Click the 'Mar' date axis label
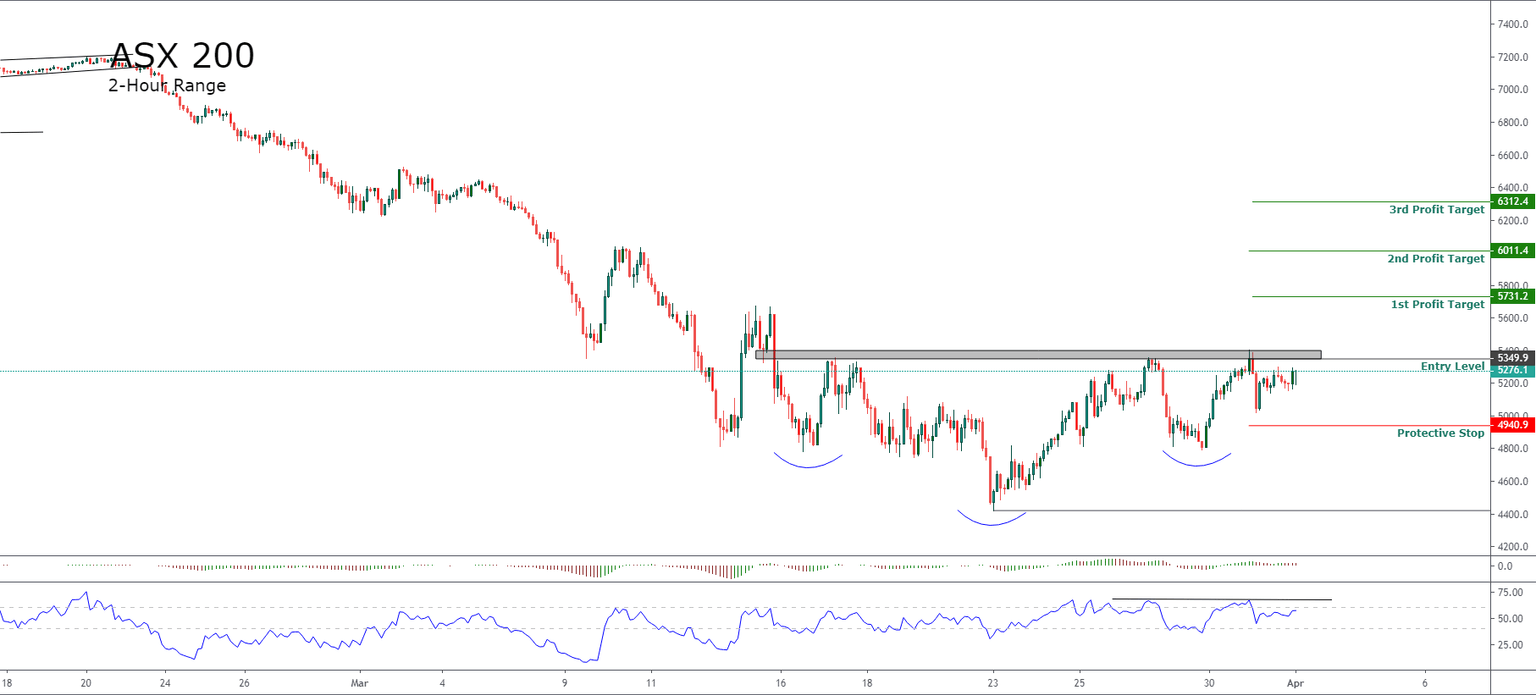Image resolution: width=1536 pixels, height=695 pixels. [359, 685]
